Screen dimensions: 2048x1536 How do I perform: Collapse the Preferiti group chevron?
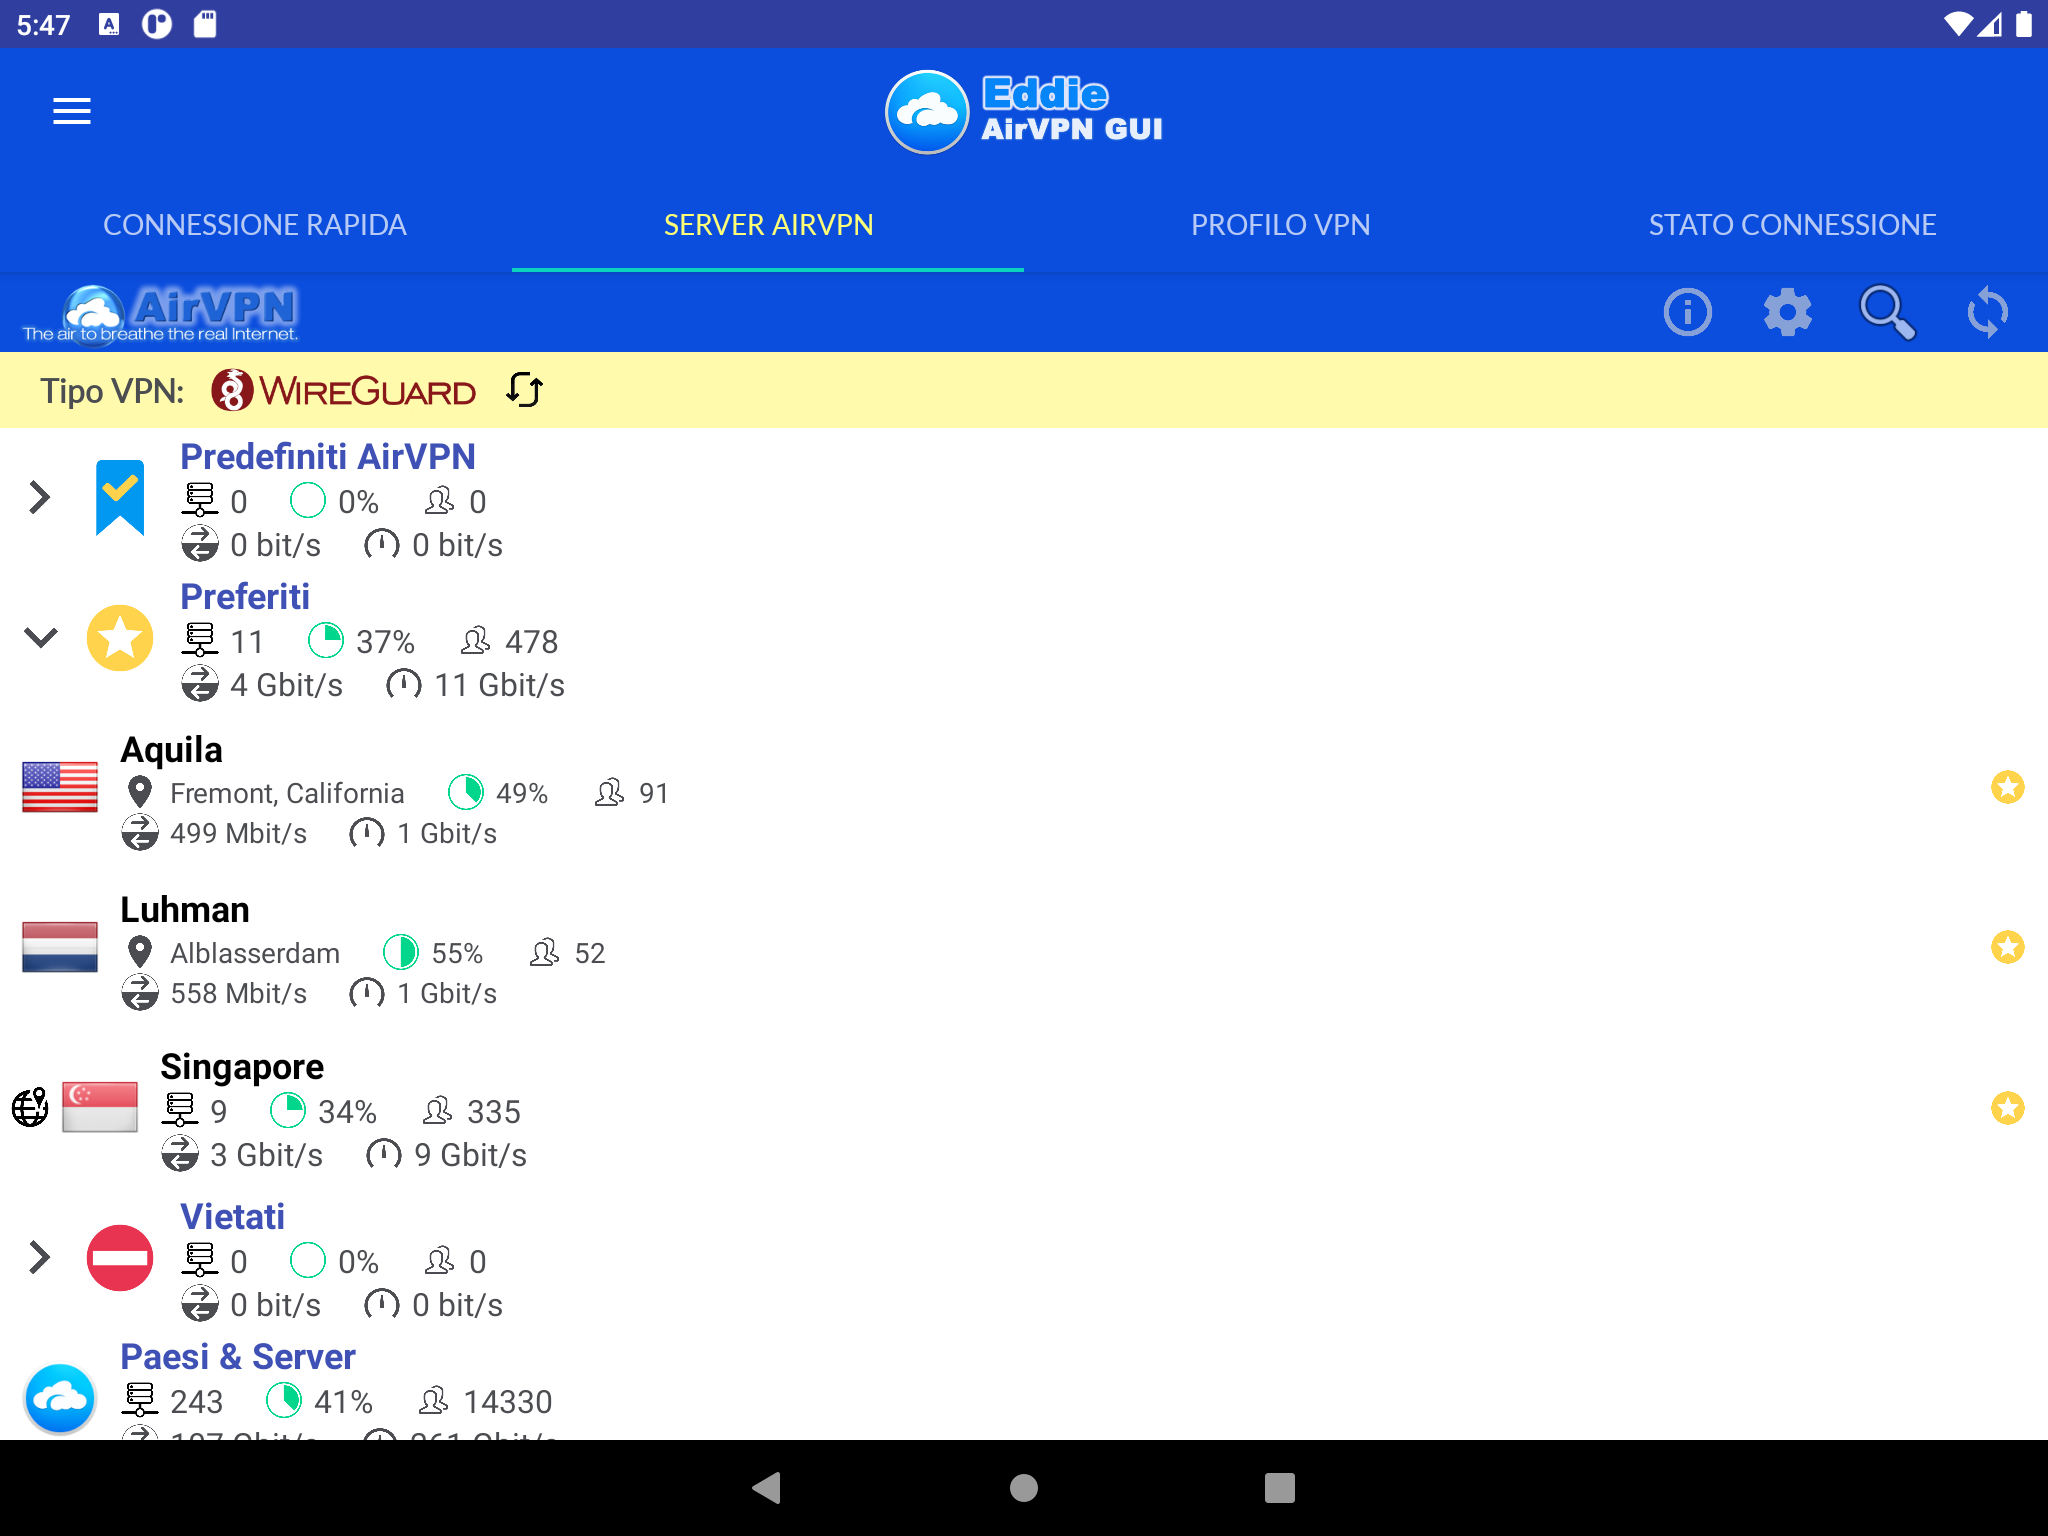coord(40,638)
